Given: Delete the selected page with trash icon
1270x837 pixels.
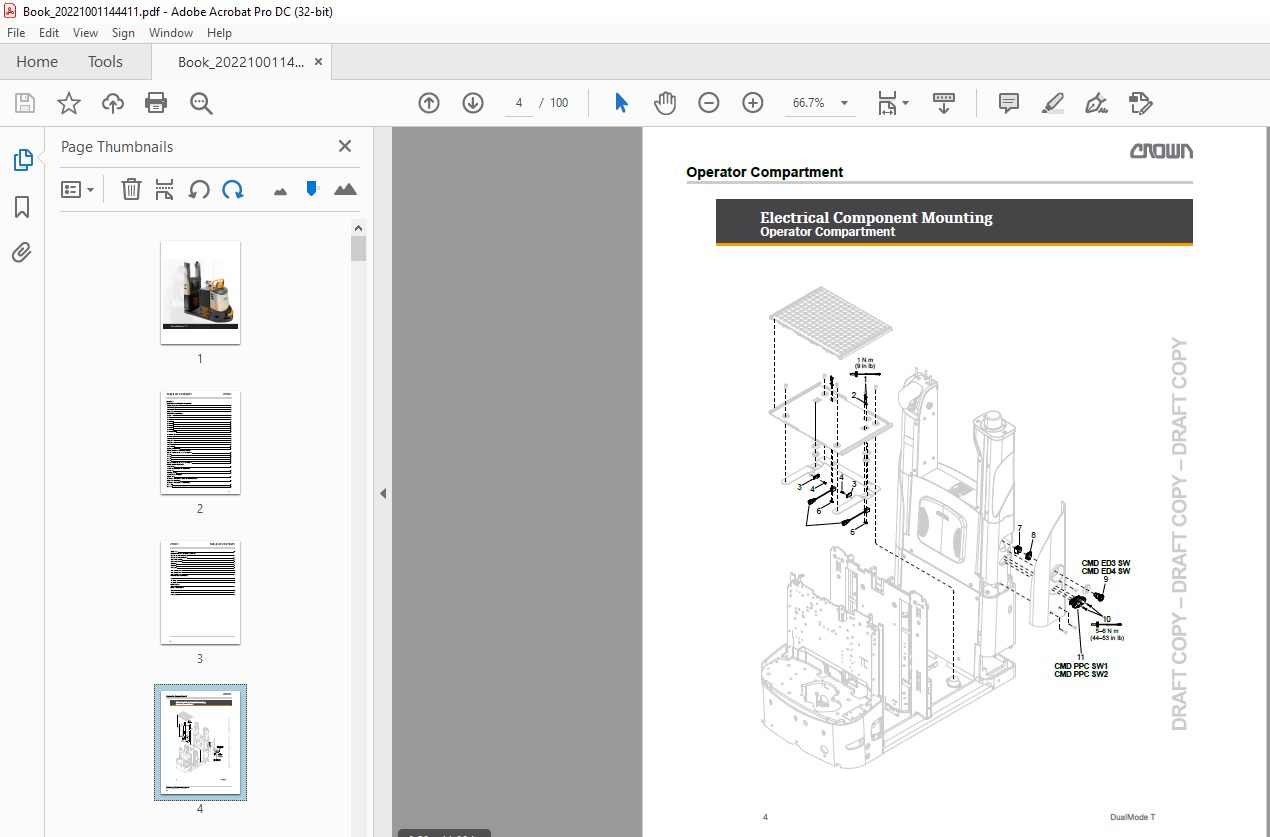Looking at the screenshot, I should (x=131, y=189).
